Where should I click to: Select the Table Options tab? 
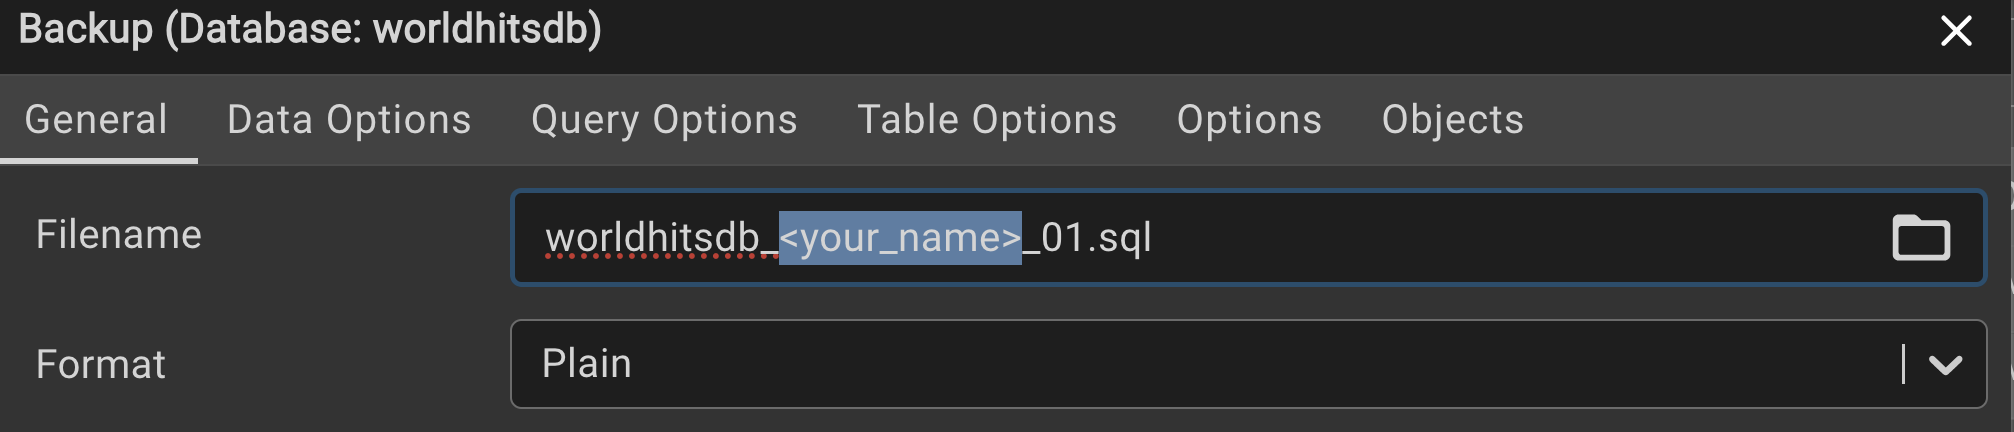(x=987, y=120)
